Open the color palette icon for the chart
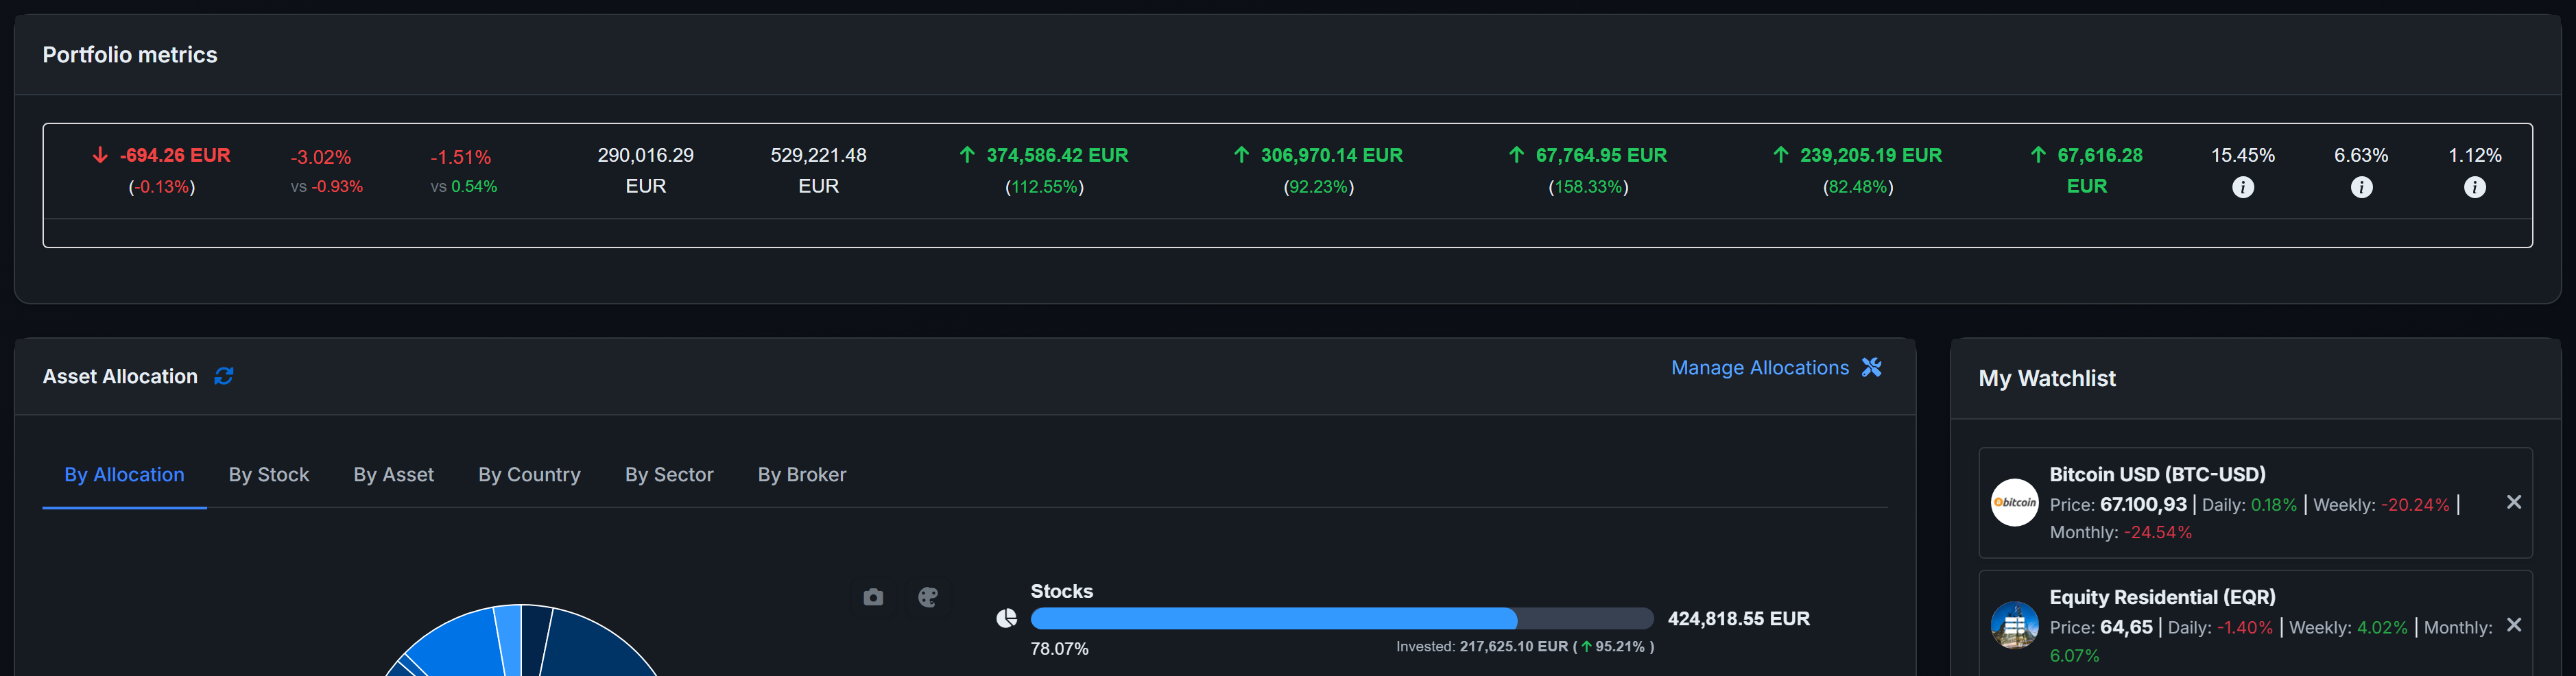Image resolution: width=2576 pixels, height=676 pixels. coord(928,597)
